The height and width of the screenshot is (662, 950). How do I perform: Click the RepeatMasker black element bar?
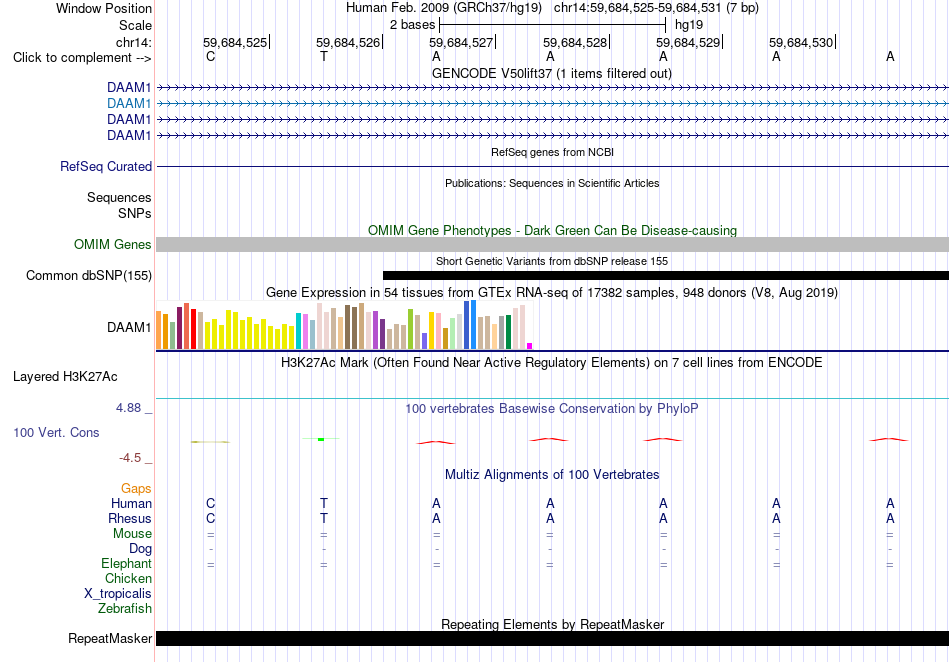(552, 638)
